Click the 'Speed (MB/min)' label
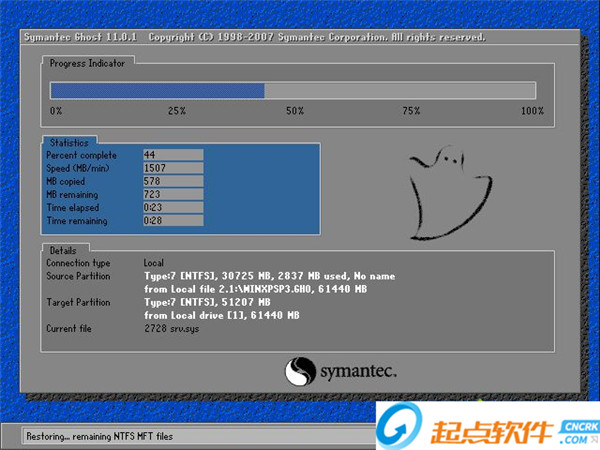Image resolution: width=600 pixels, height=450 pixels. click(78, 168)
